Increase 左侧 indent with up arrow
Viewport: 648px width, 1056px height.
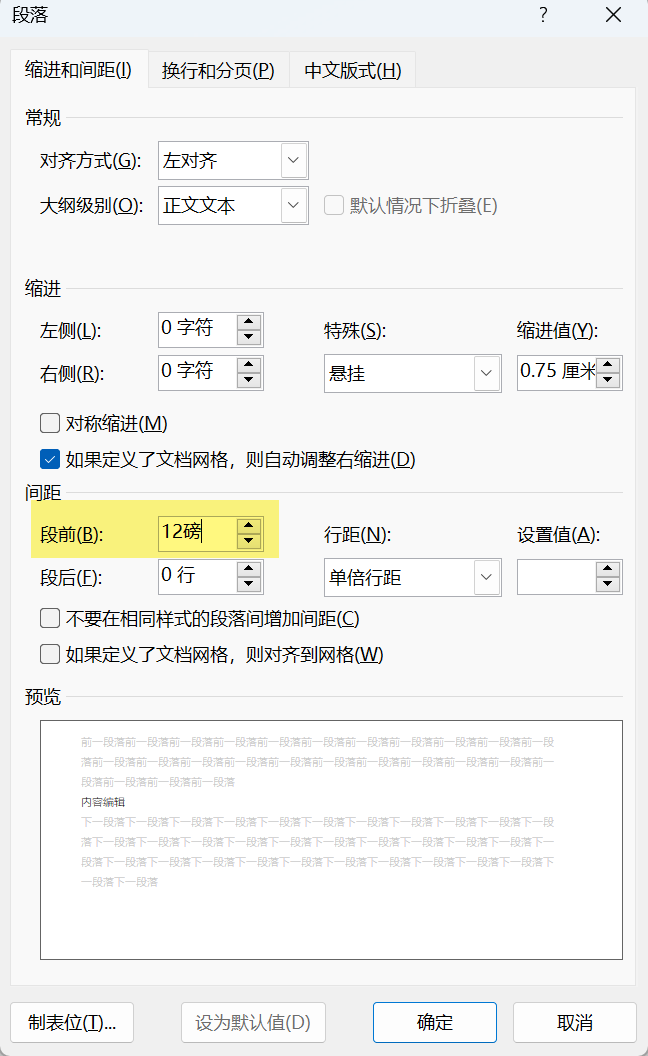[249, 322]
